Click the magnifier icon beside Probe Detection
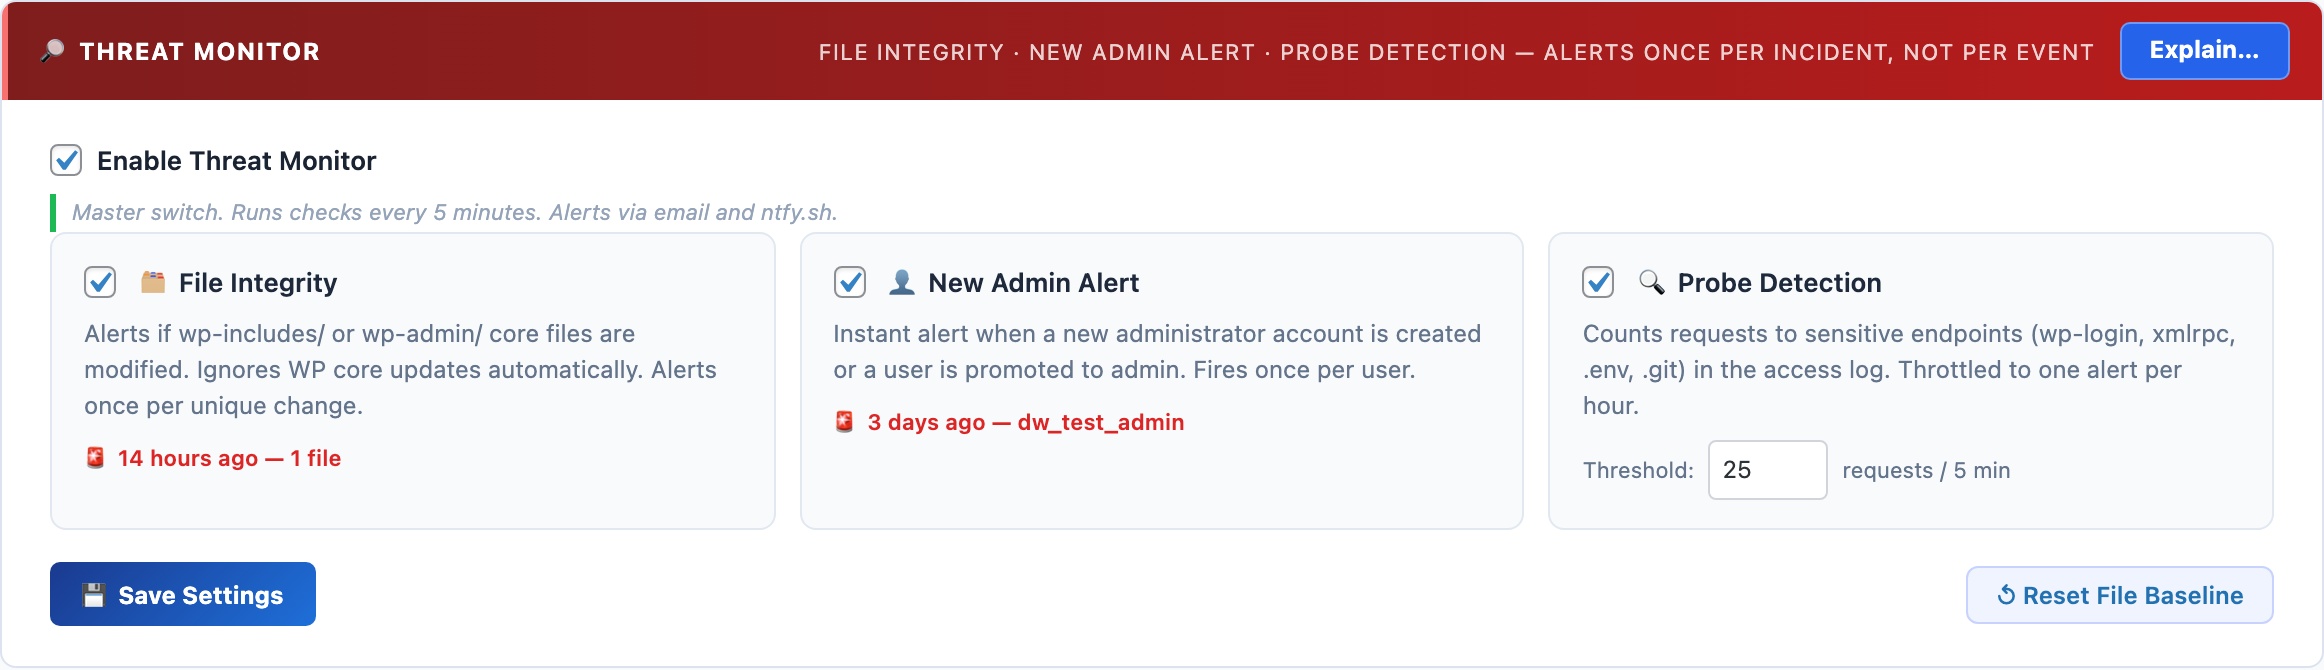The width and height of the screenshot is (2324, 670). (1651, 283)
